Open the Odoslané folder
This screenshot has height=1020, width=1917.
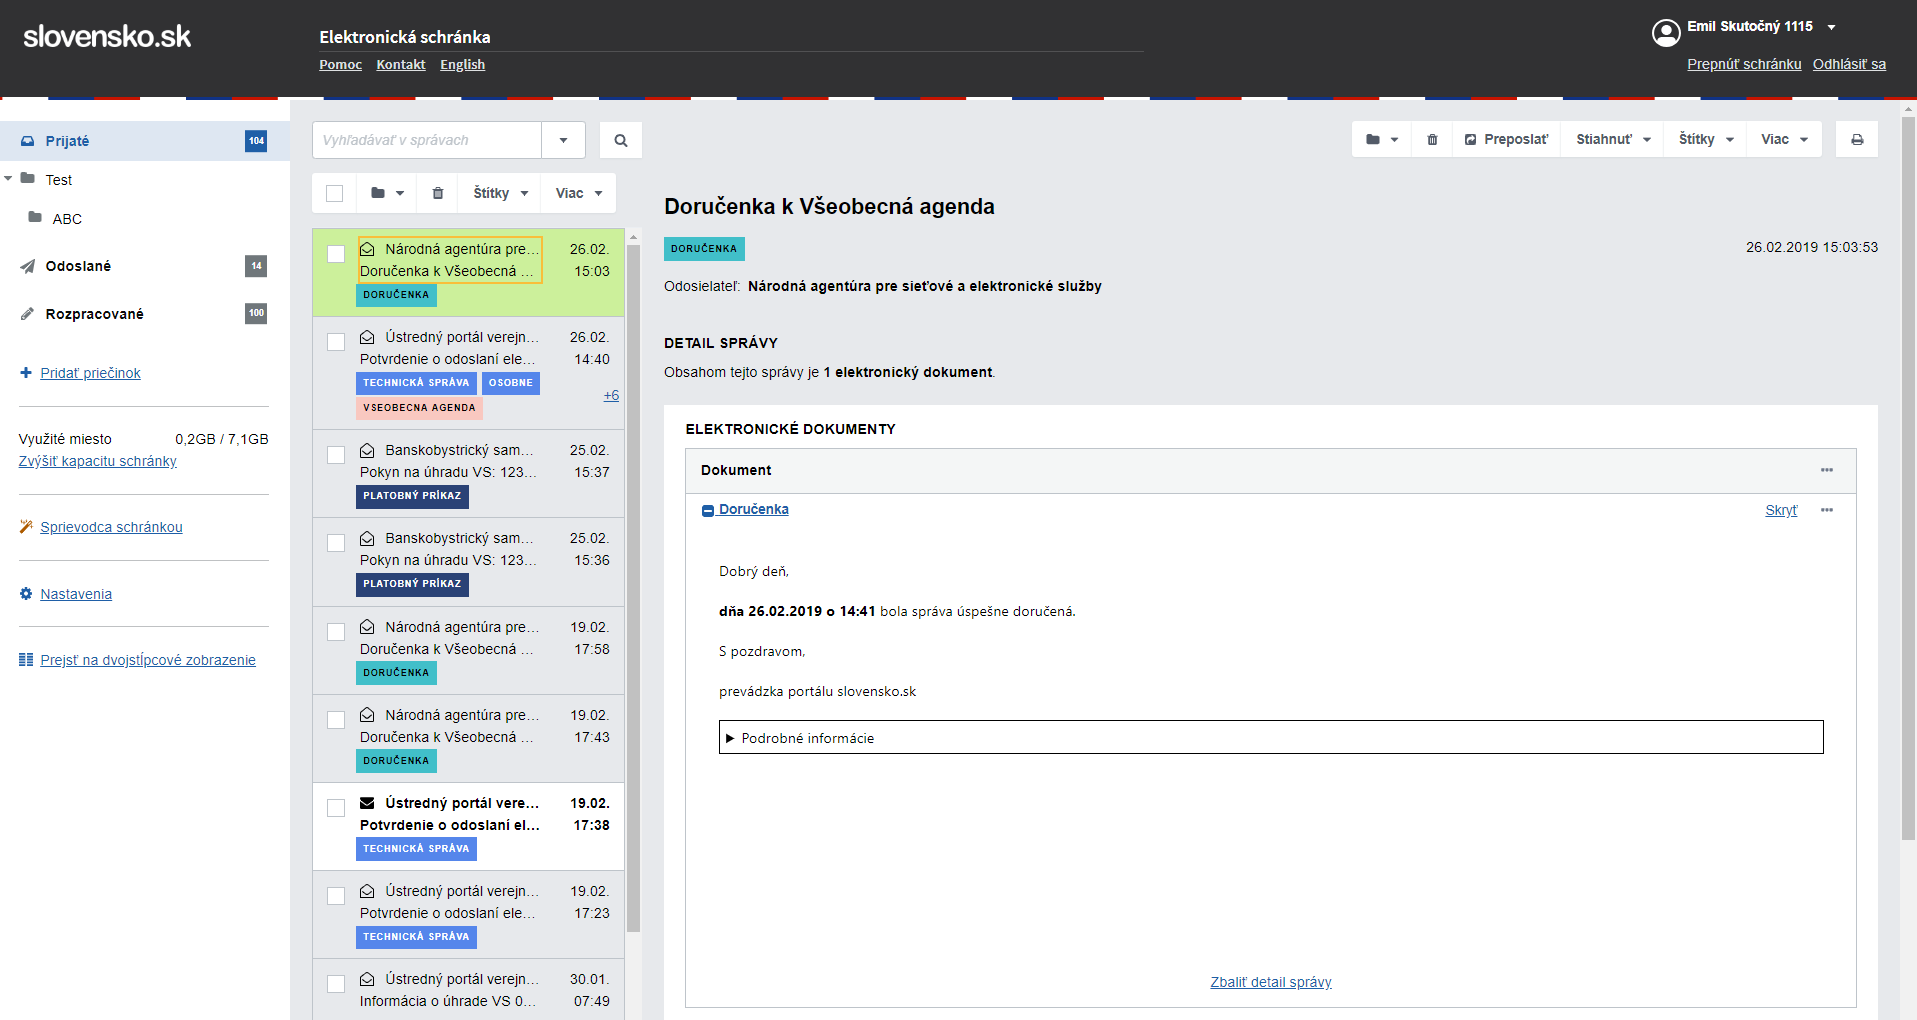[78, 266]
